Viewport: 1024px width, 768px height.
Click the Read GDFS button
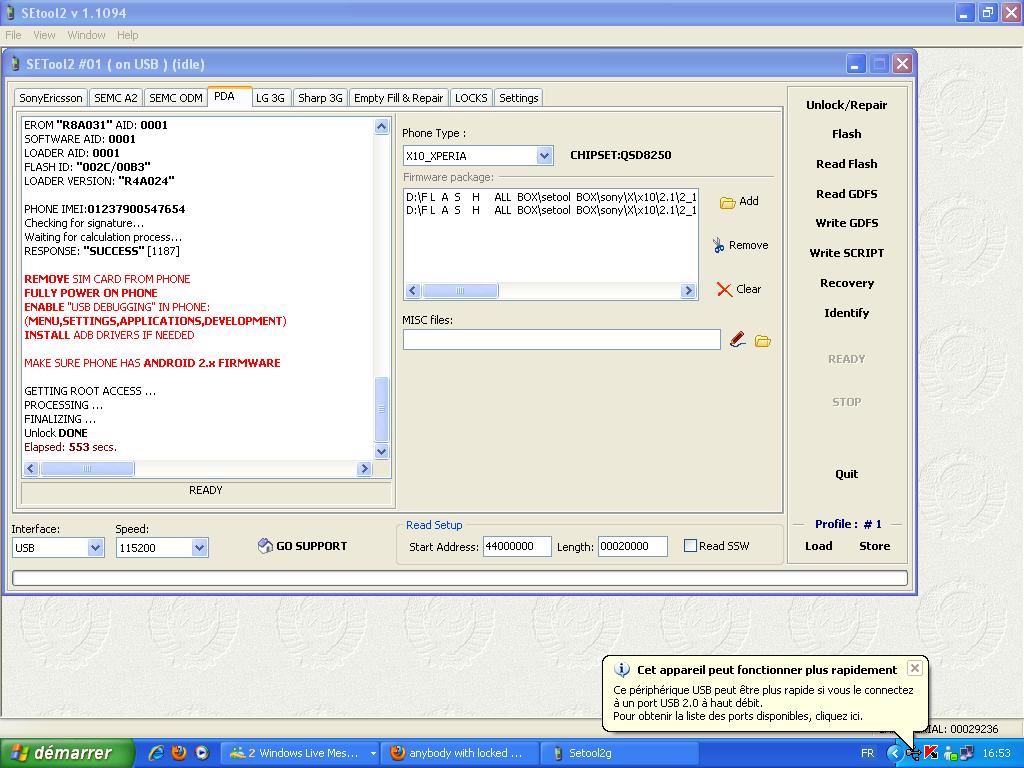click(846, 194)
